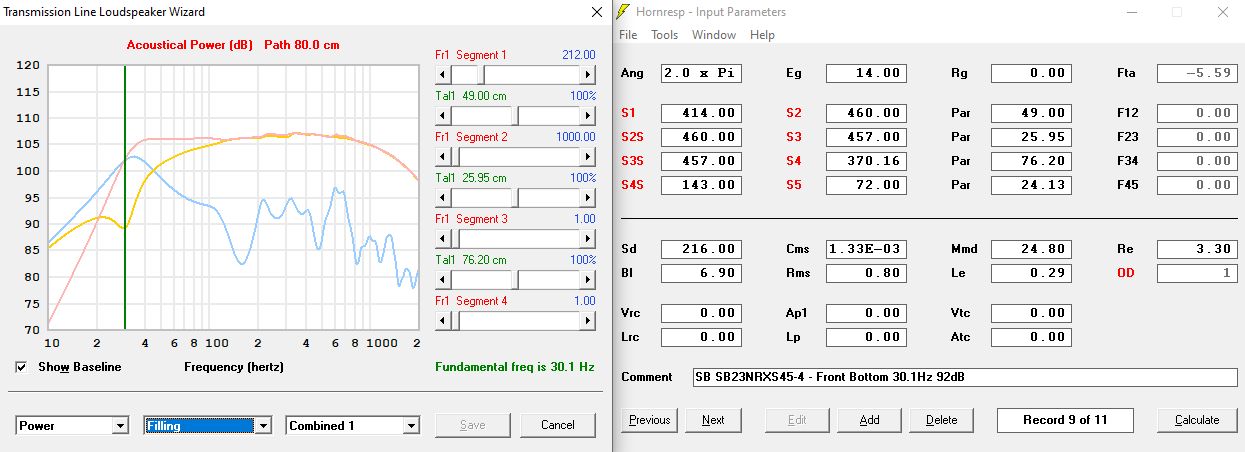Click the Par field with 25.95

click(x=1031, y=137)
